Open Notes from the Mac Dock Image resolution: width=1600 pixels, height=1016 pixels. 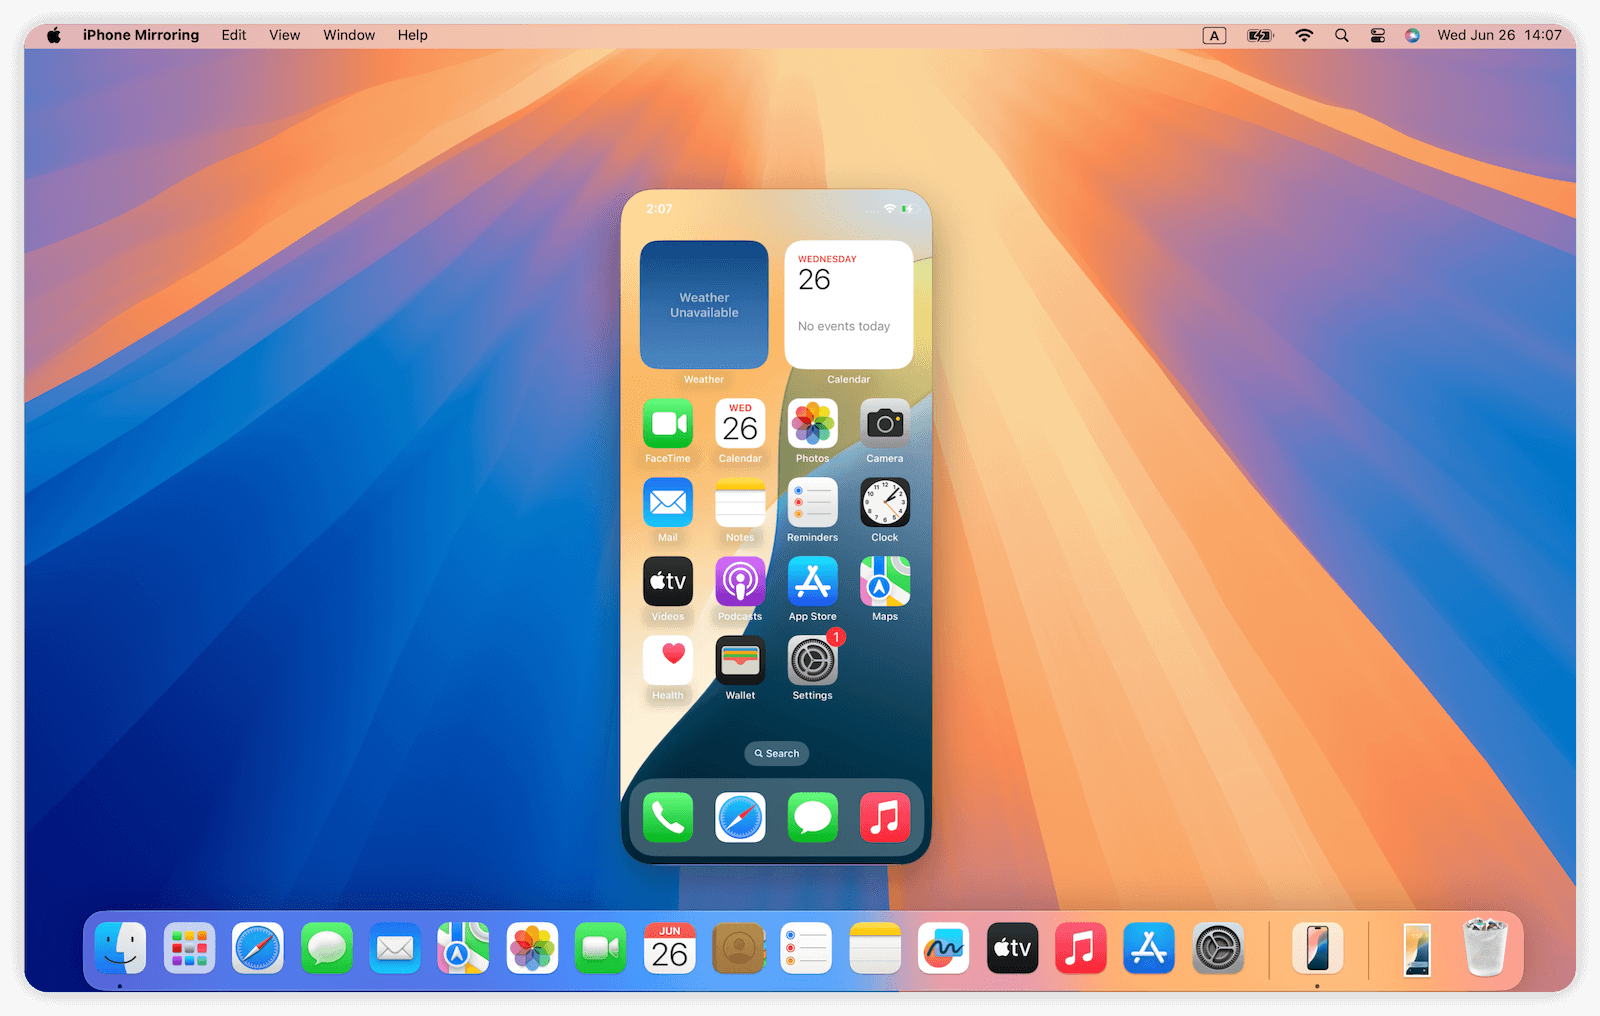tap(875, 948)
